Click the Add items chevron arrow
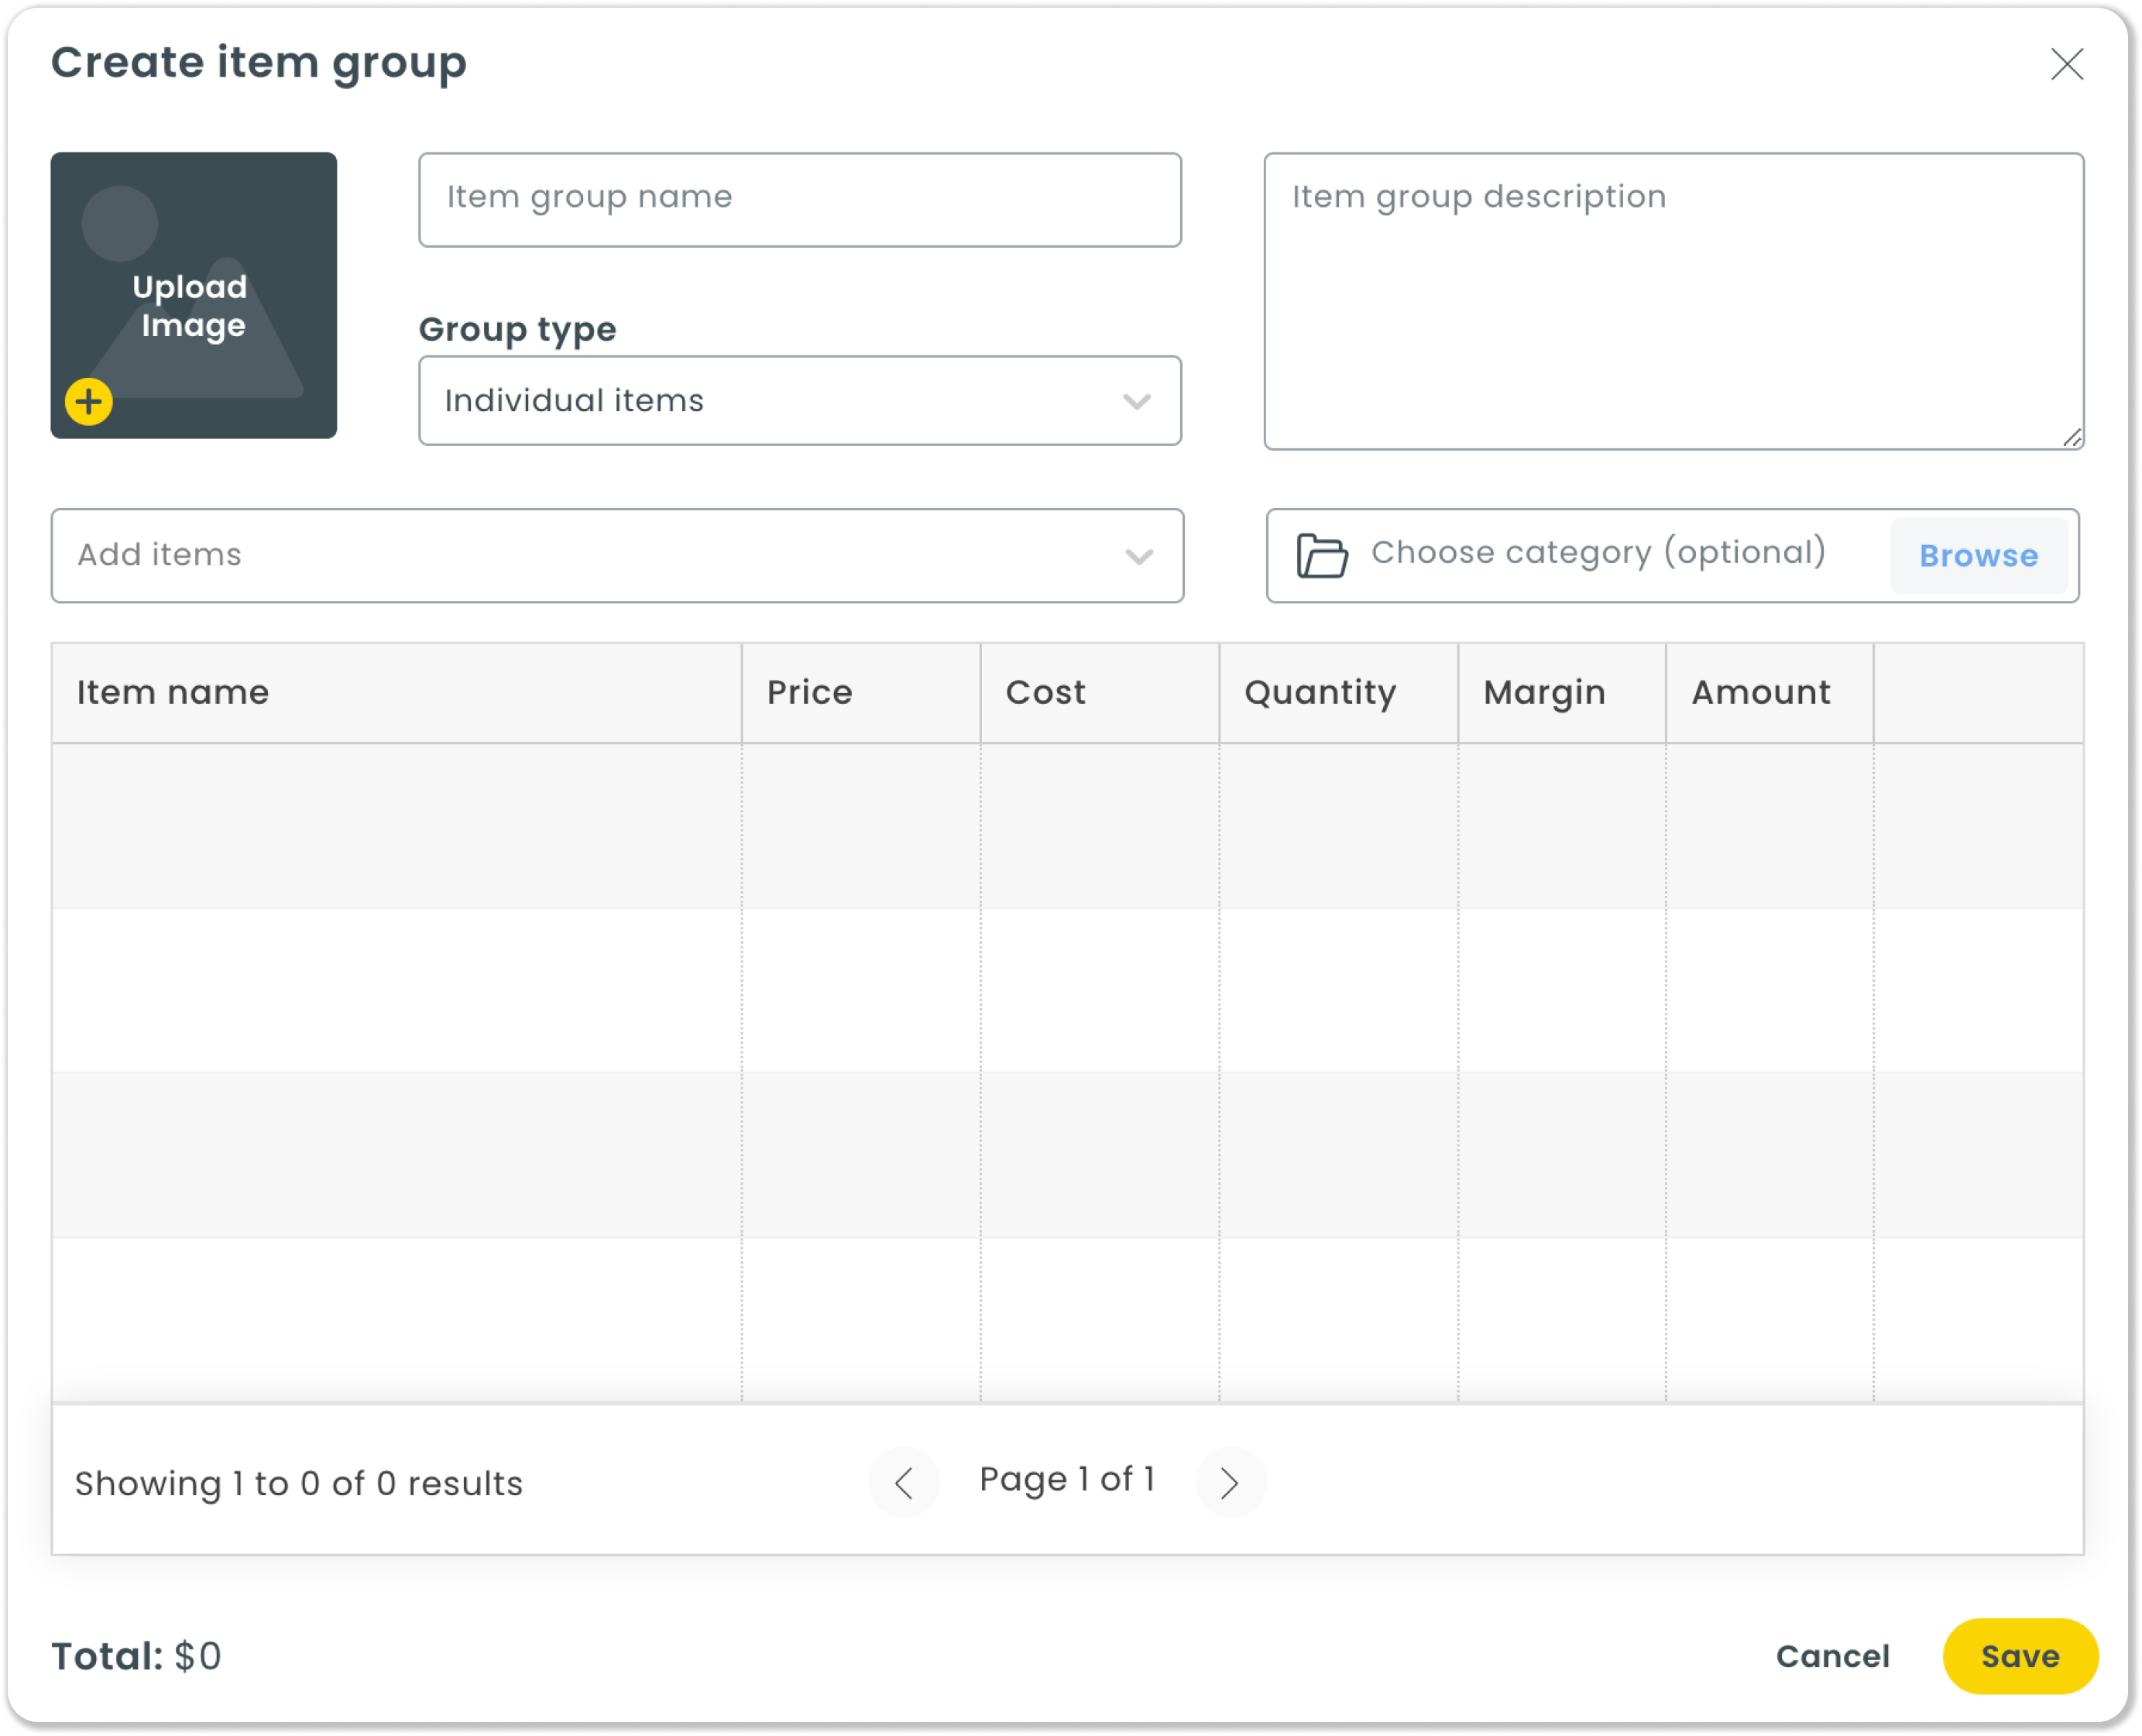 point(1138,556)
